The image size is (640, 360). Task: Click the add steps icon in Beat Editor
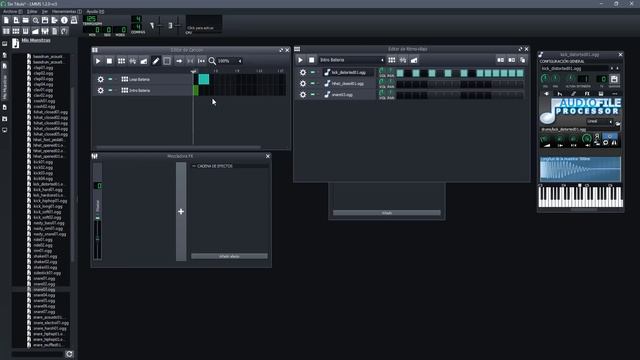click(x=511, y=60)
